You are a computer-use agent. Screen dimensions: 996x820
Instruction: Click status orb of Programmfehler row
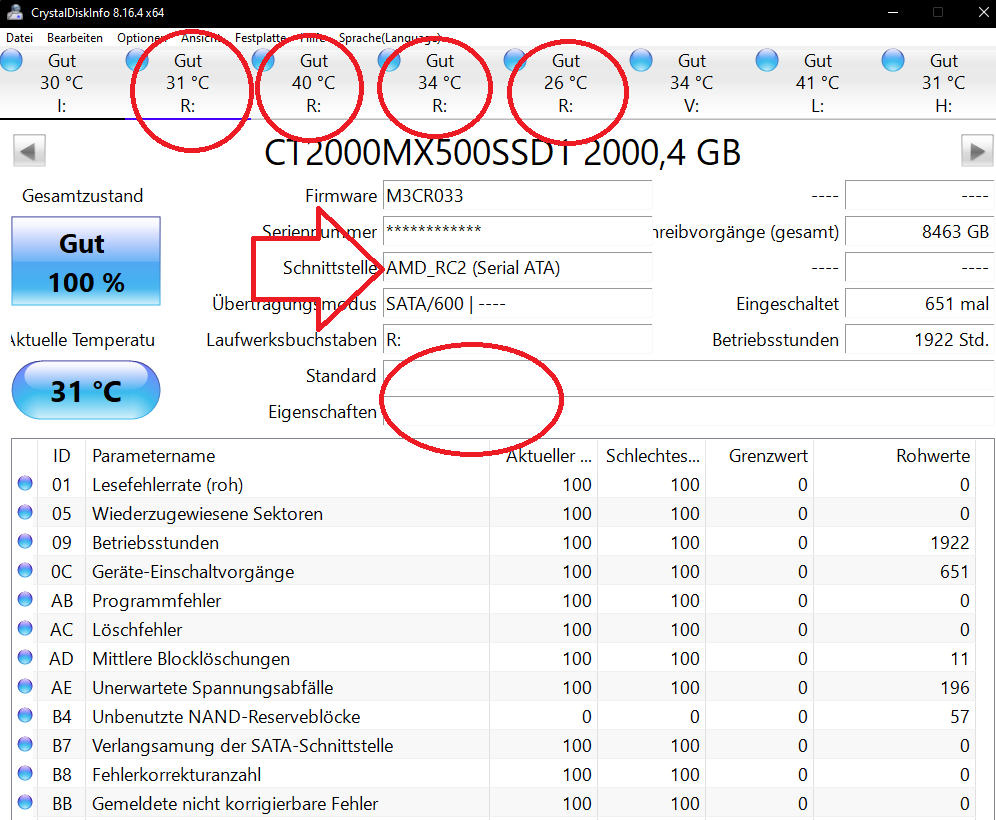[x=25, y=599]
